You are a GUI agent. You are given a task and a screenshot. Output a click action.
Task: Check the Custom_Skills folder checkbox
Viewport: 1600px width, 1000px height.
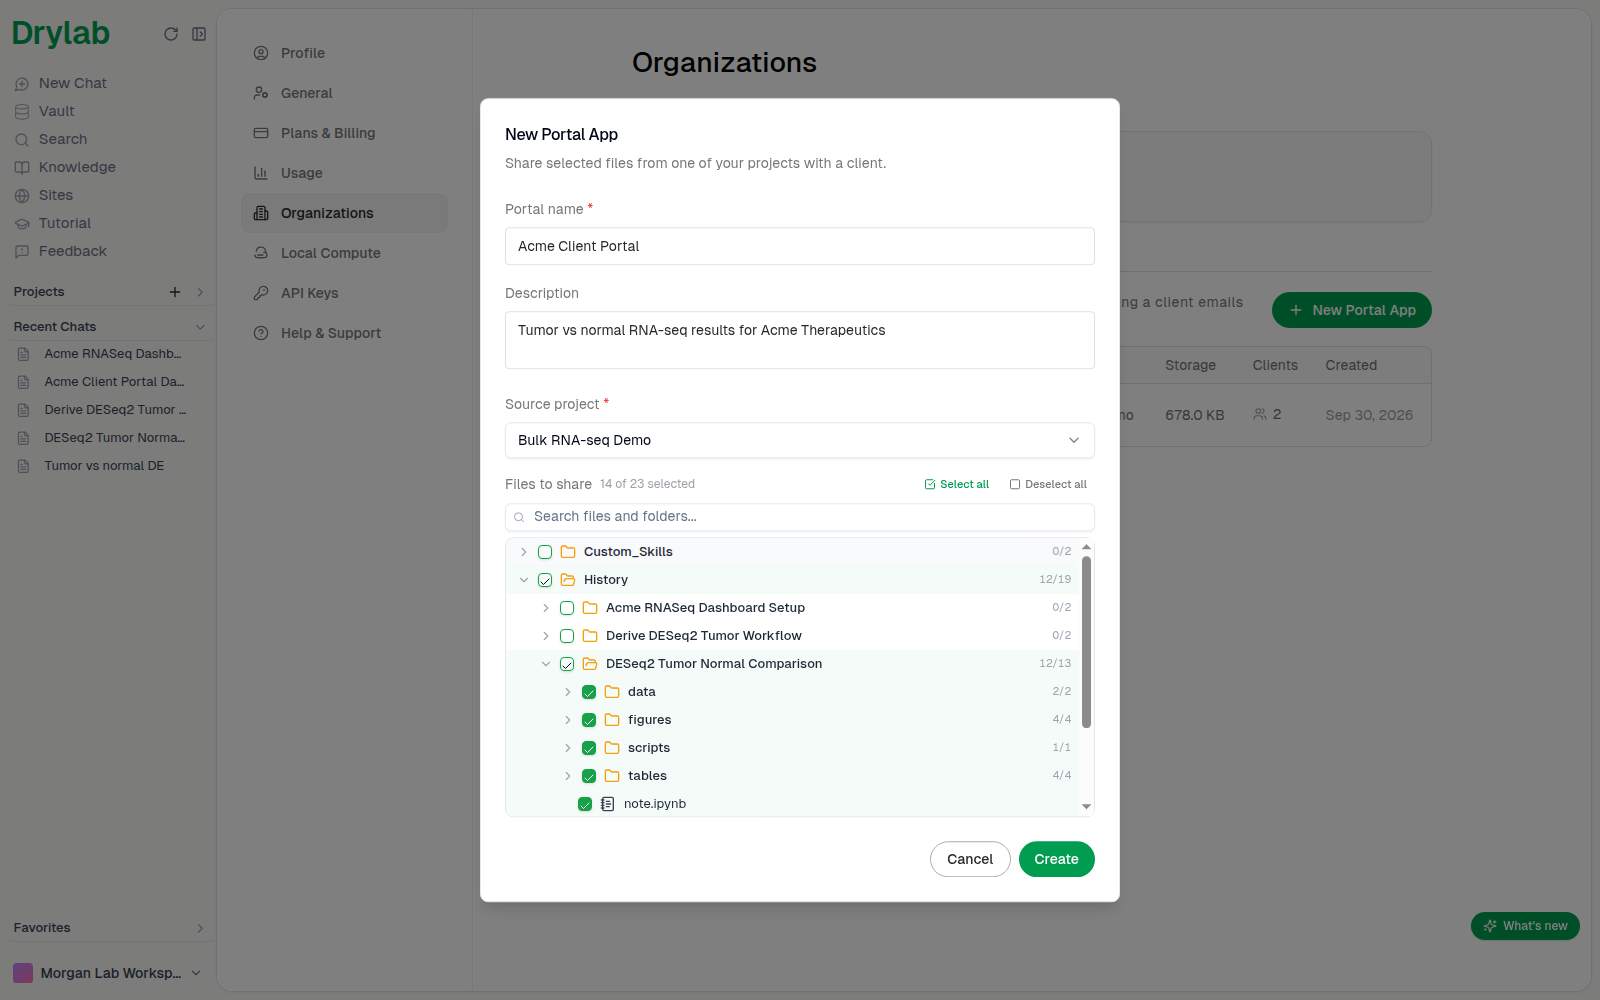pos(545,552)
